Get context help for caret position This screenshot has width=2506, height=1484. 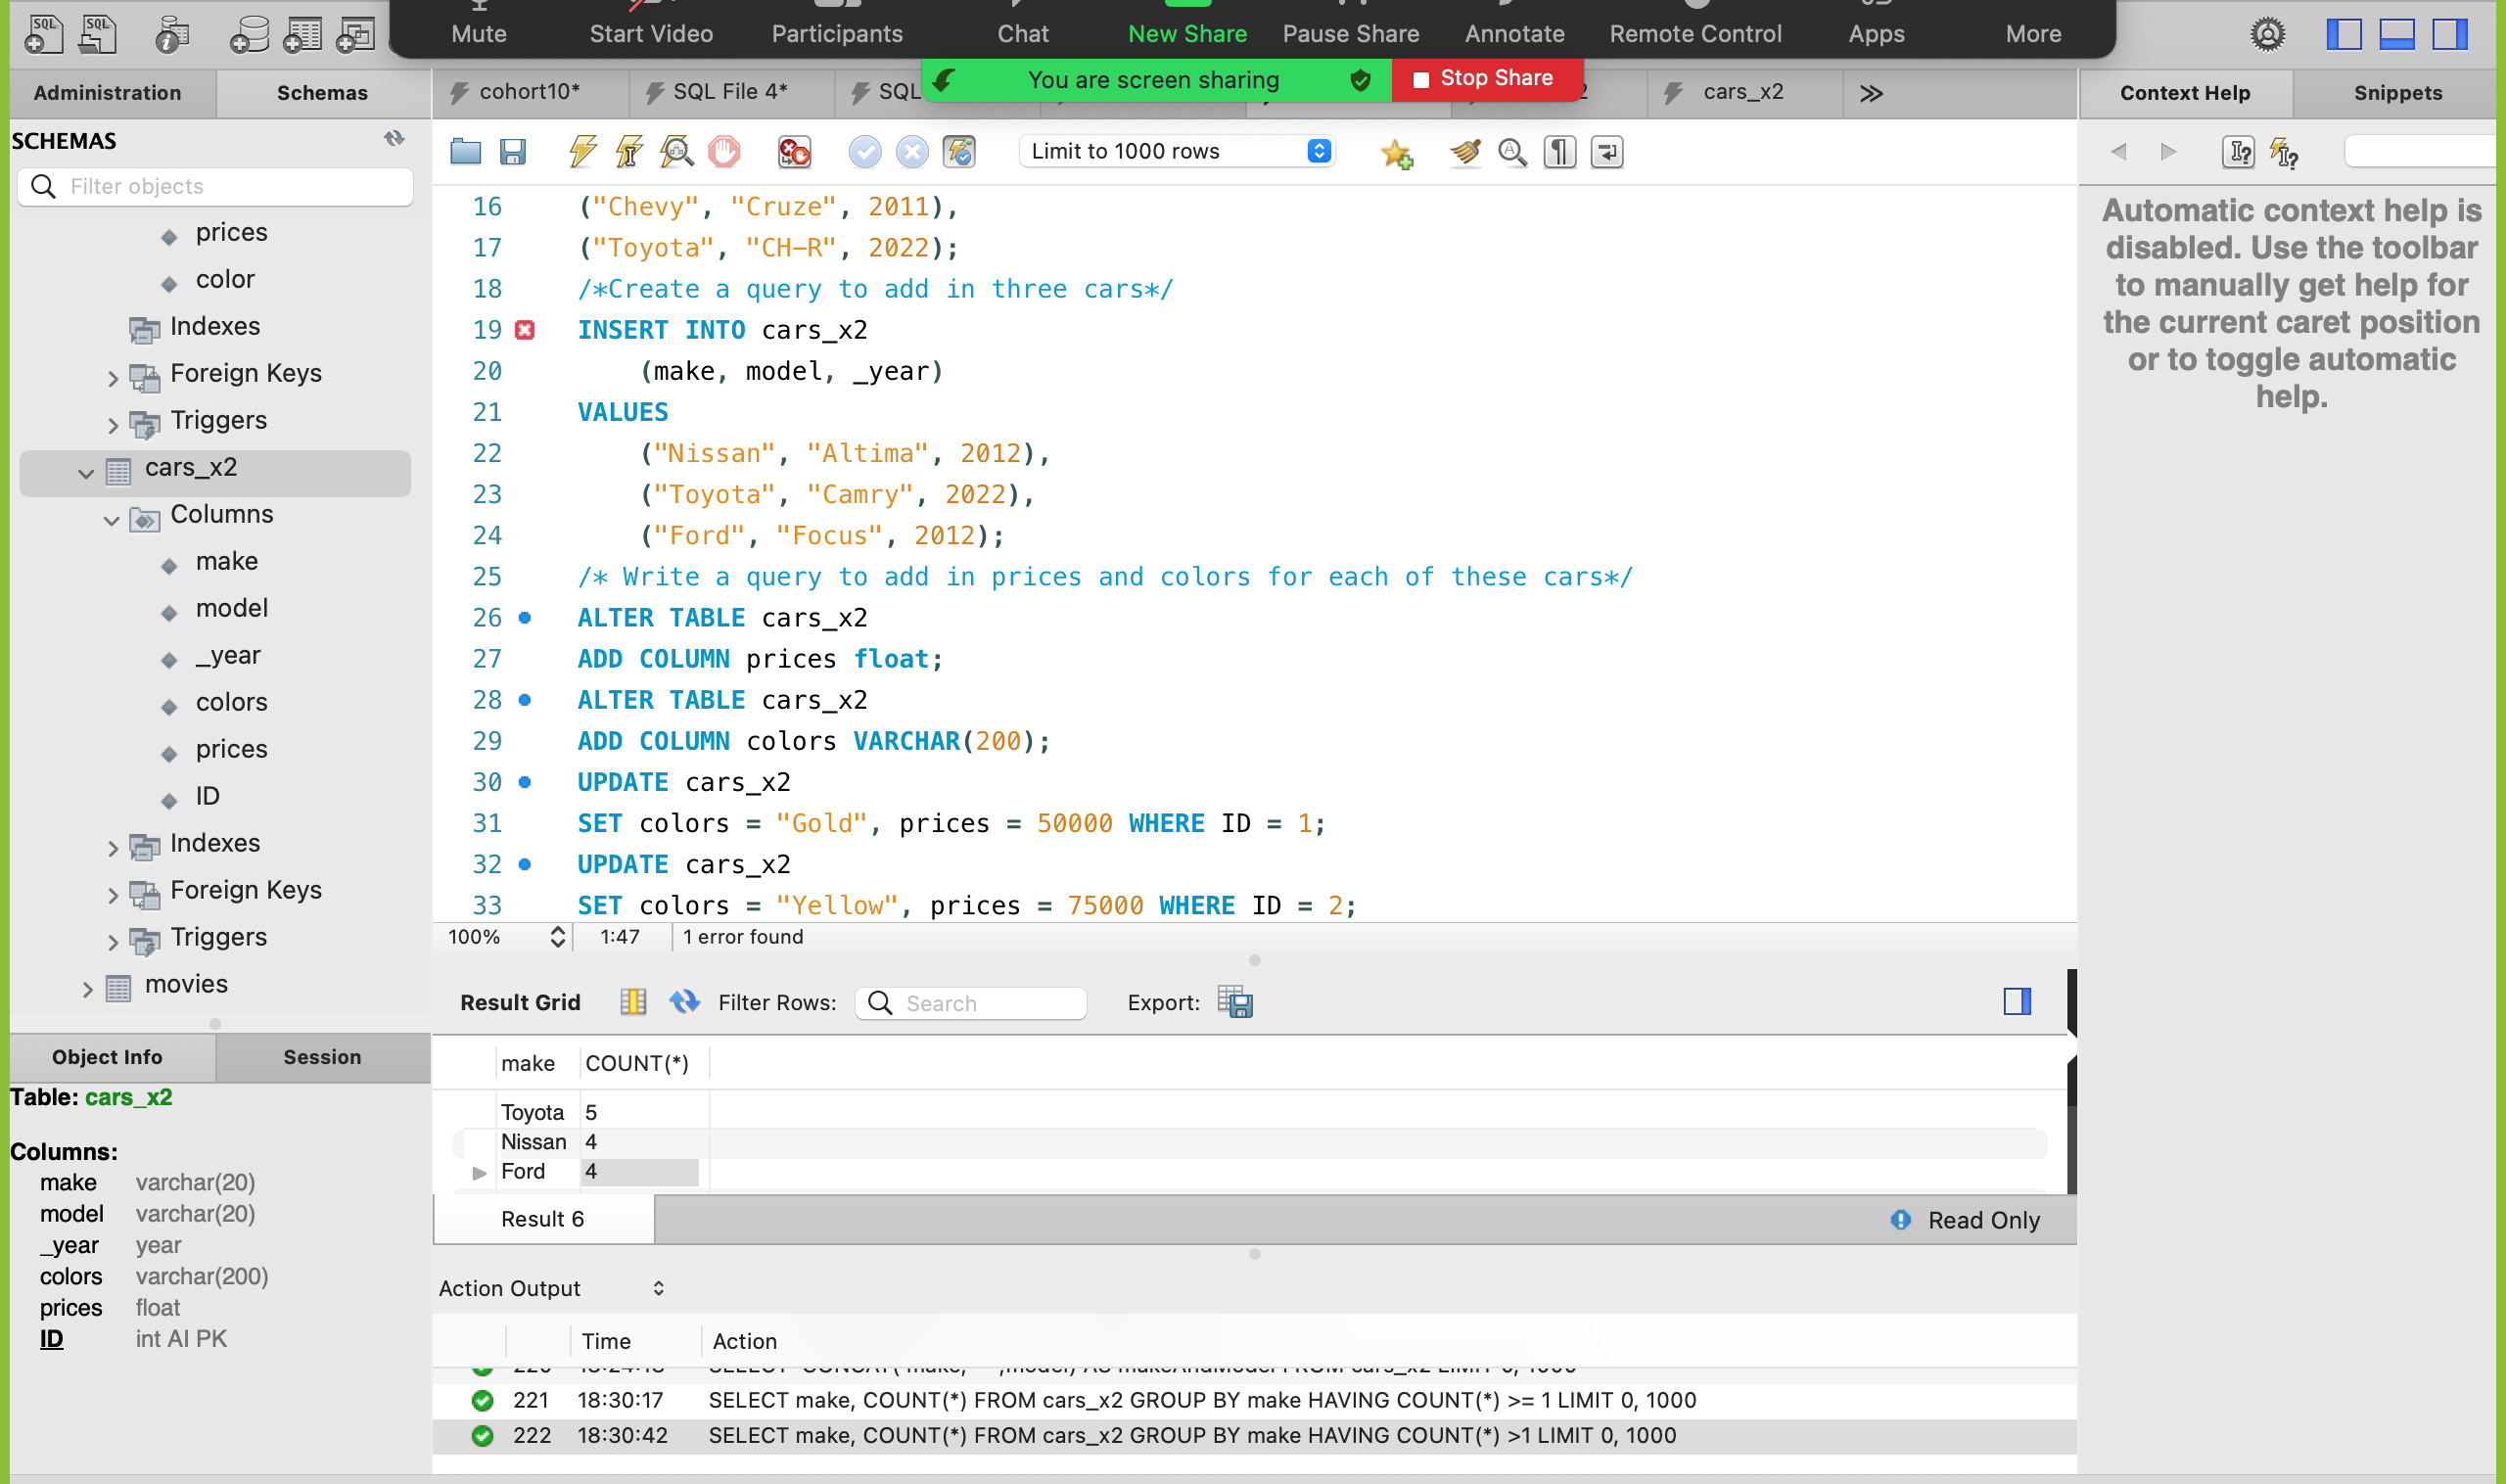tap(2238, 152)
